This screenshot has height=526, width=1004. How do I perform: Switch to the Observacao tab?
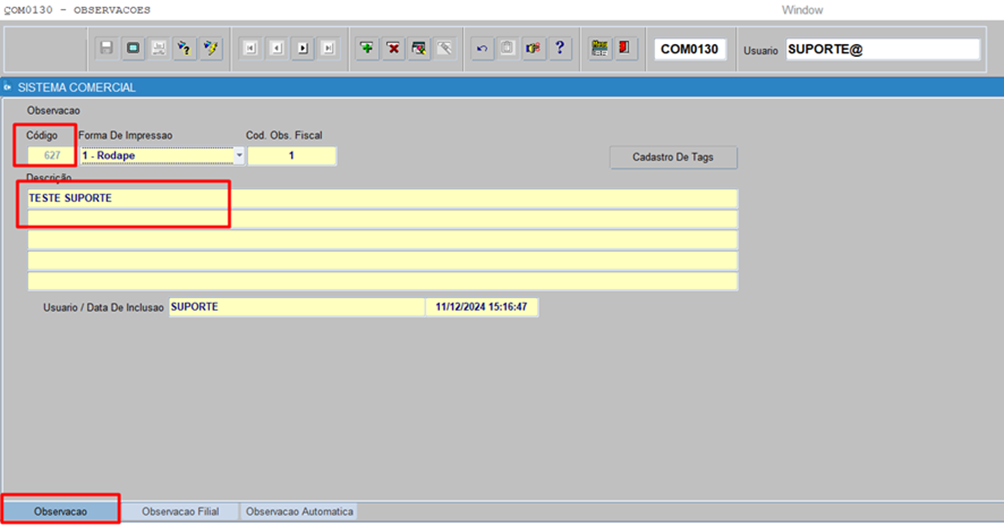pyautogui.click(x=61, y=511)
